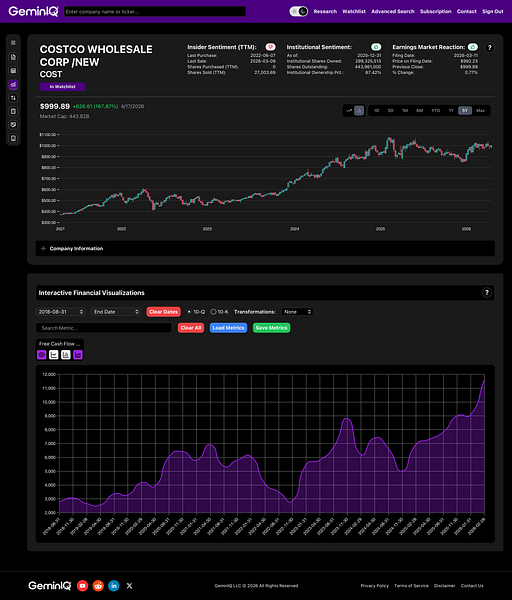Image resolution: width=512 pixels, height=600 pixels.
Task: Open Watchlist in top navigation
Action: (354, 11)
